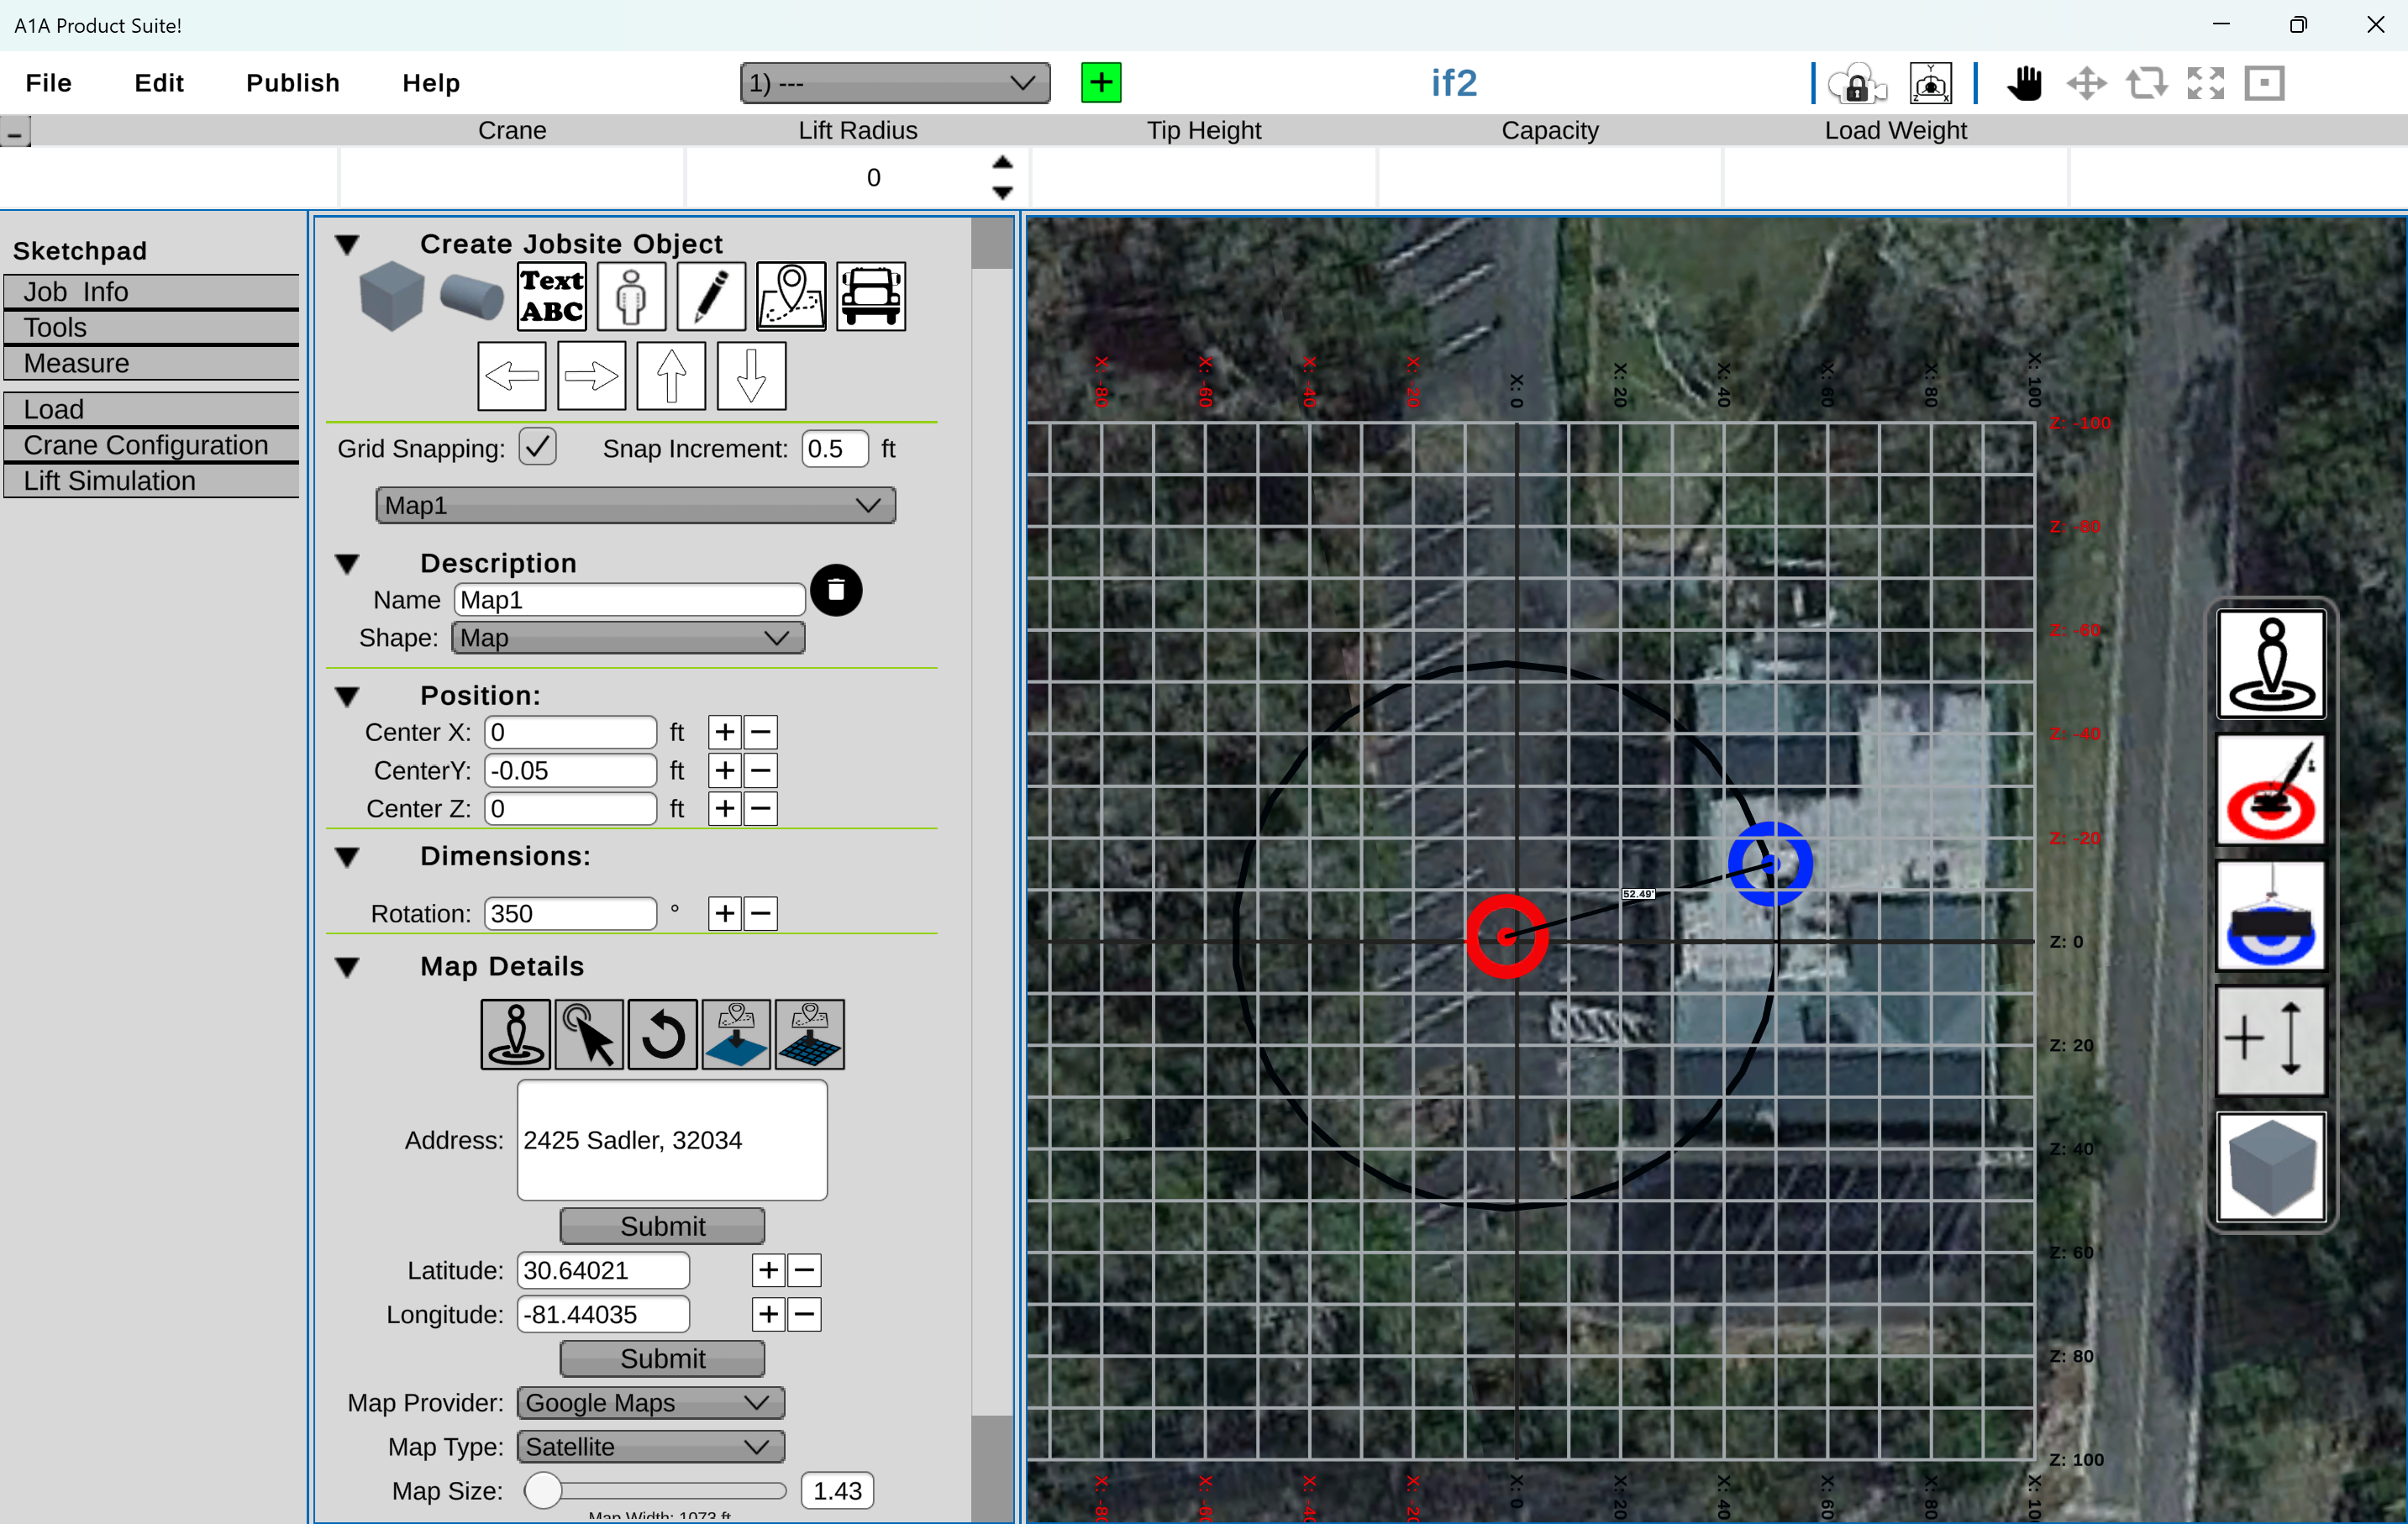Click the grey cube button on the viewport palette
This screenshot has height=1524, width=2408.
(2271, 1166)
